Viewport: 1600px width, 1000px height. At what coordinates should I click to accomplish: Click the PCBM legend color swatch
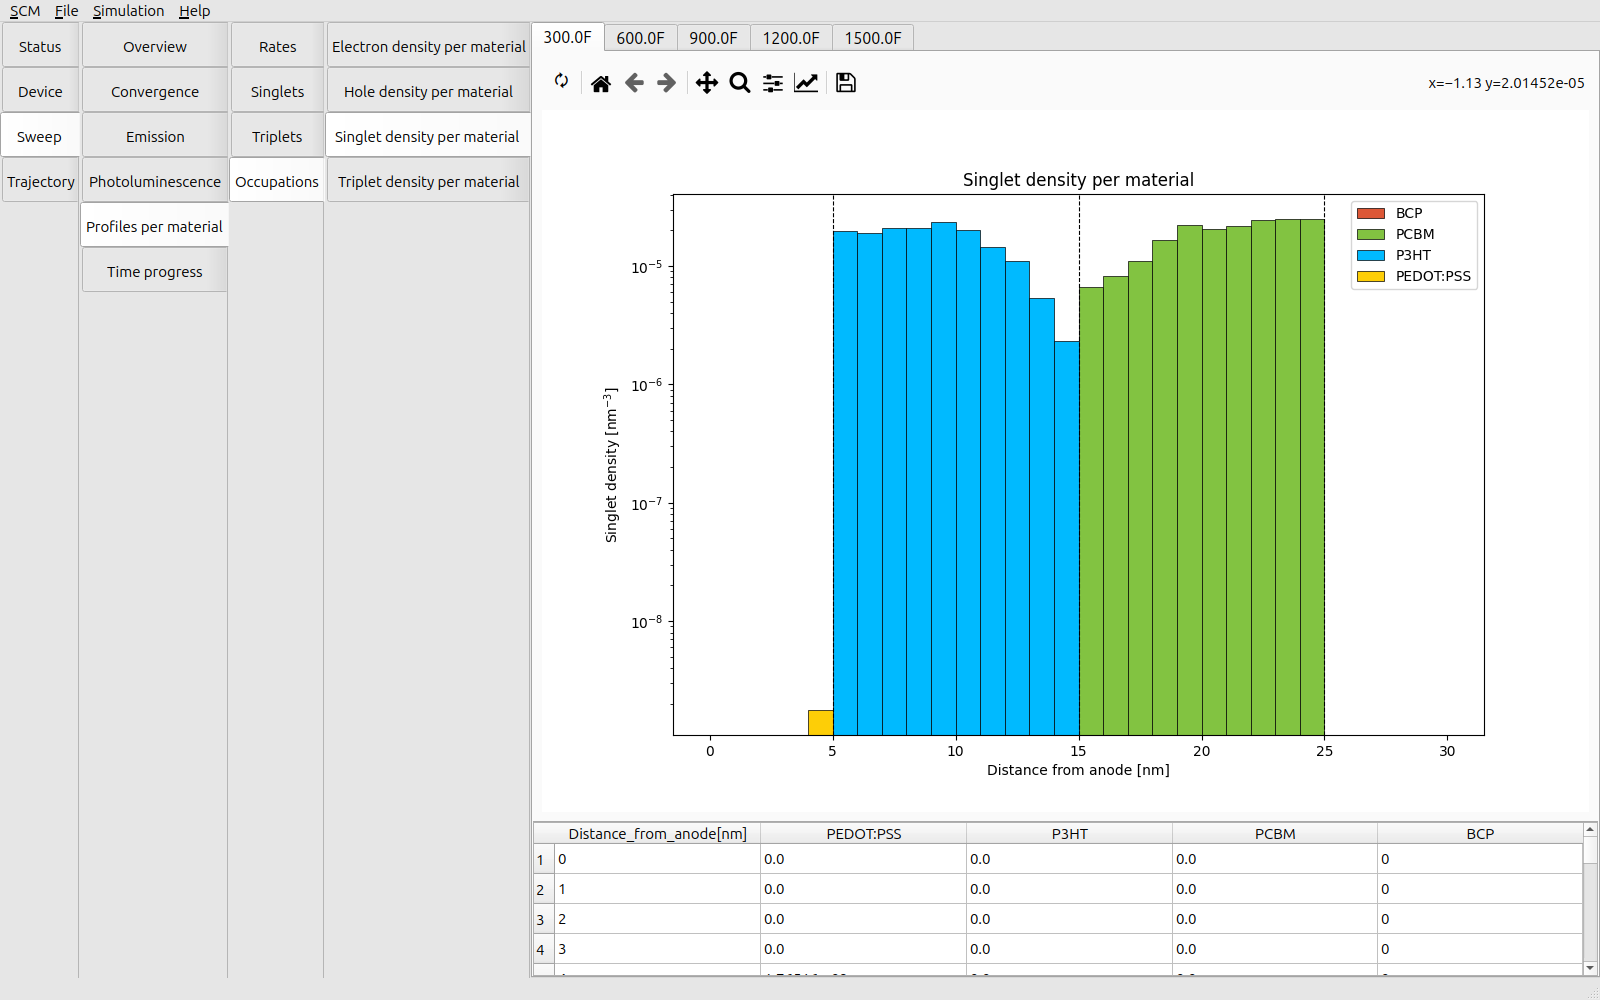1370,234
